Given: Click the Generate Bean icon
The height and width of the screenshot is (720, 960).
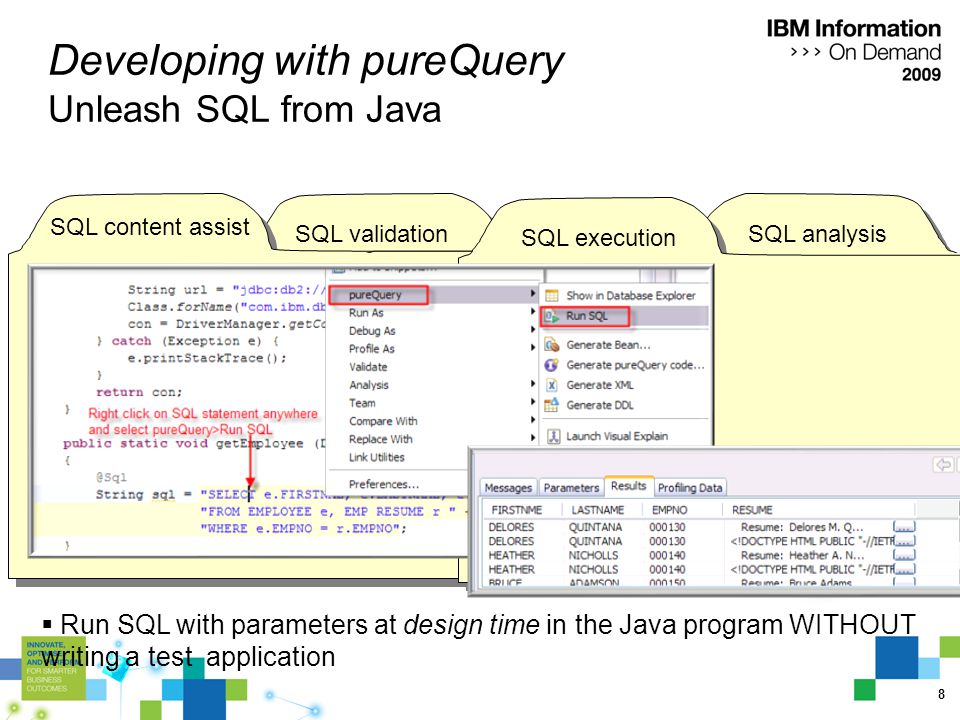Looking at the screenshot, I should click(x=552, y=345).
